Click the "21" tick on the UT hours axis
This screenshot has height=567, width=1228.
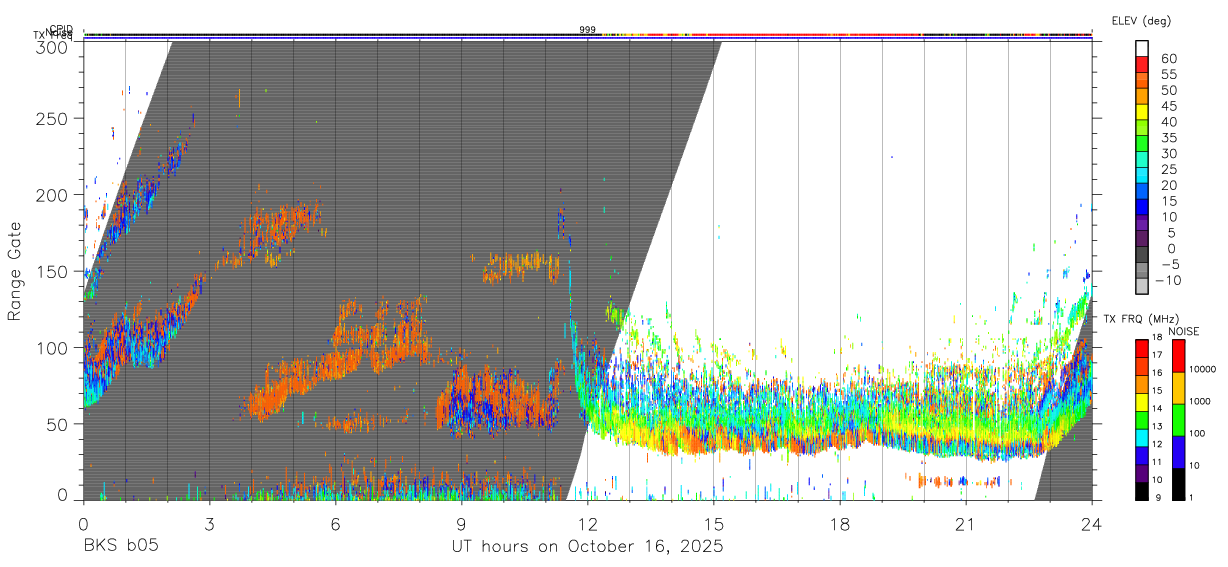(x=965, y=524)
